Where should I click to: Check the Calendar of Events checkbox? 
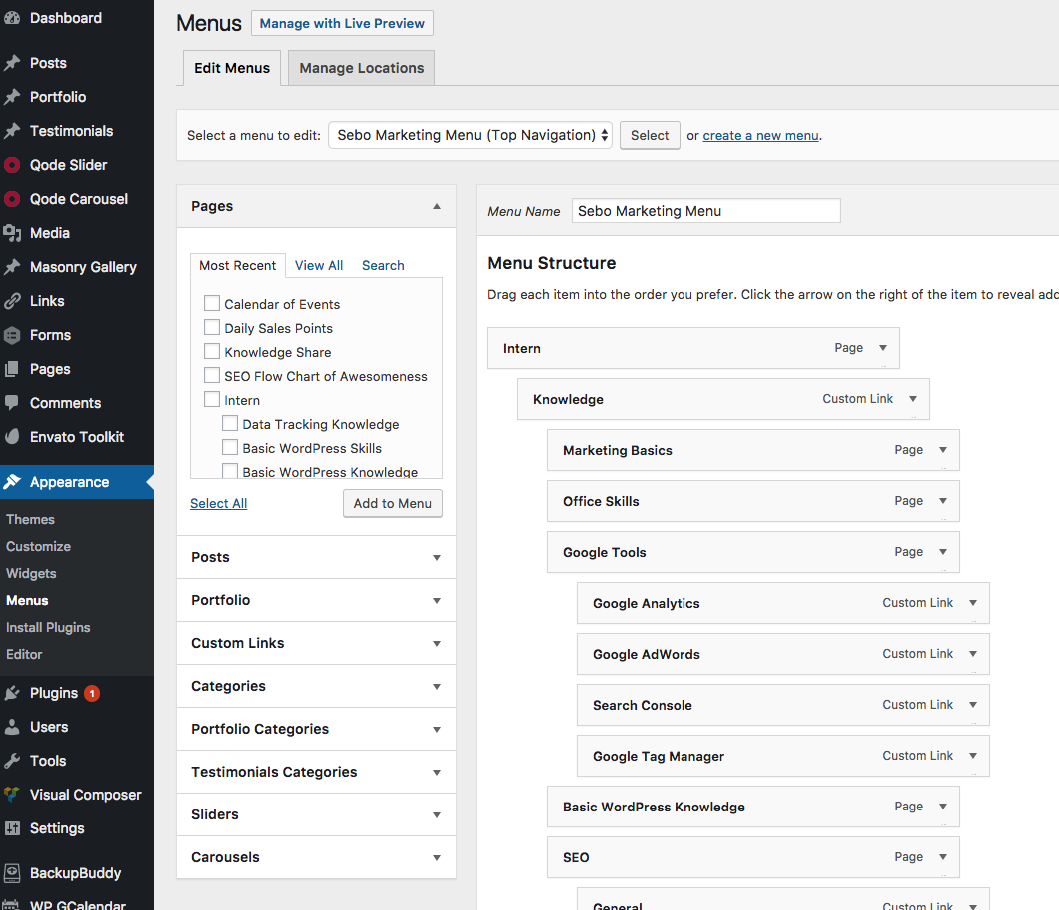pos(212,304)
